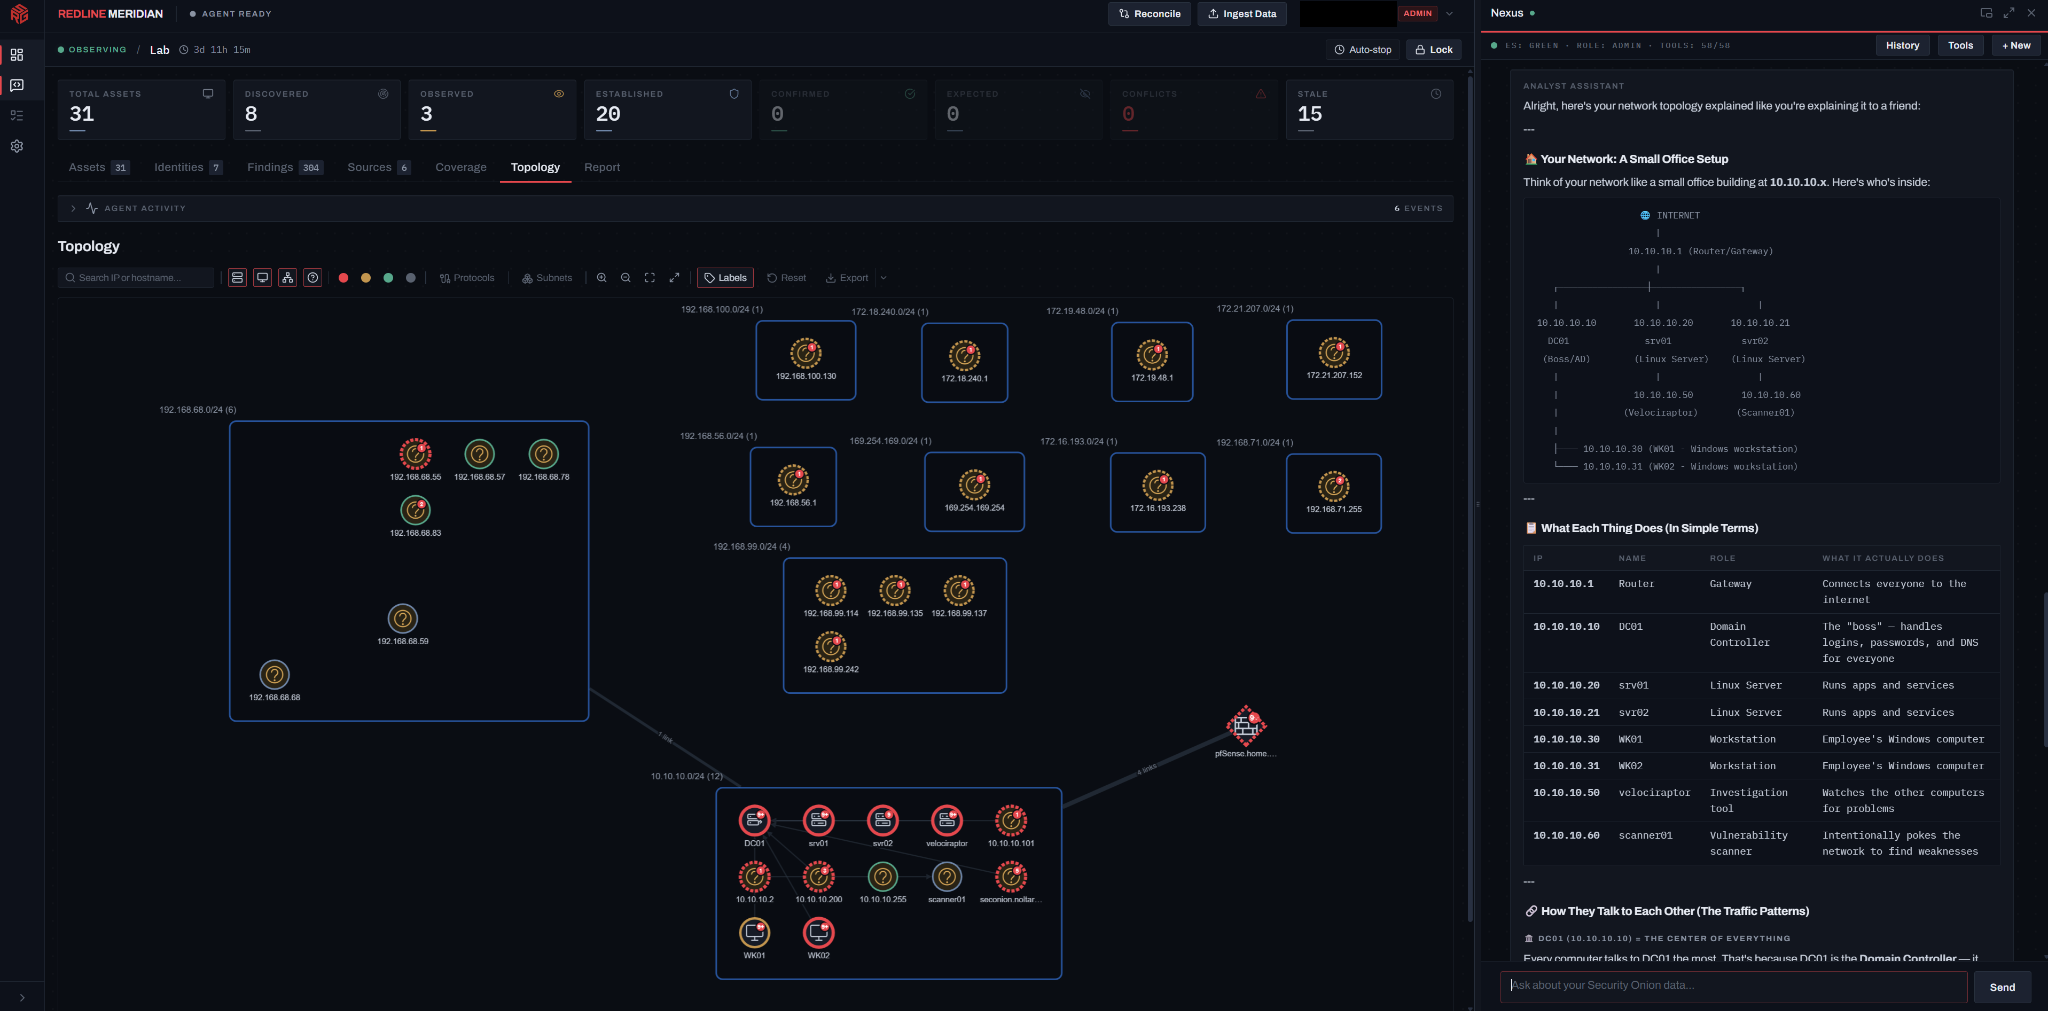Open the task list icon in left sidebar

(17, 116)
